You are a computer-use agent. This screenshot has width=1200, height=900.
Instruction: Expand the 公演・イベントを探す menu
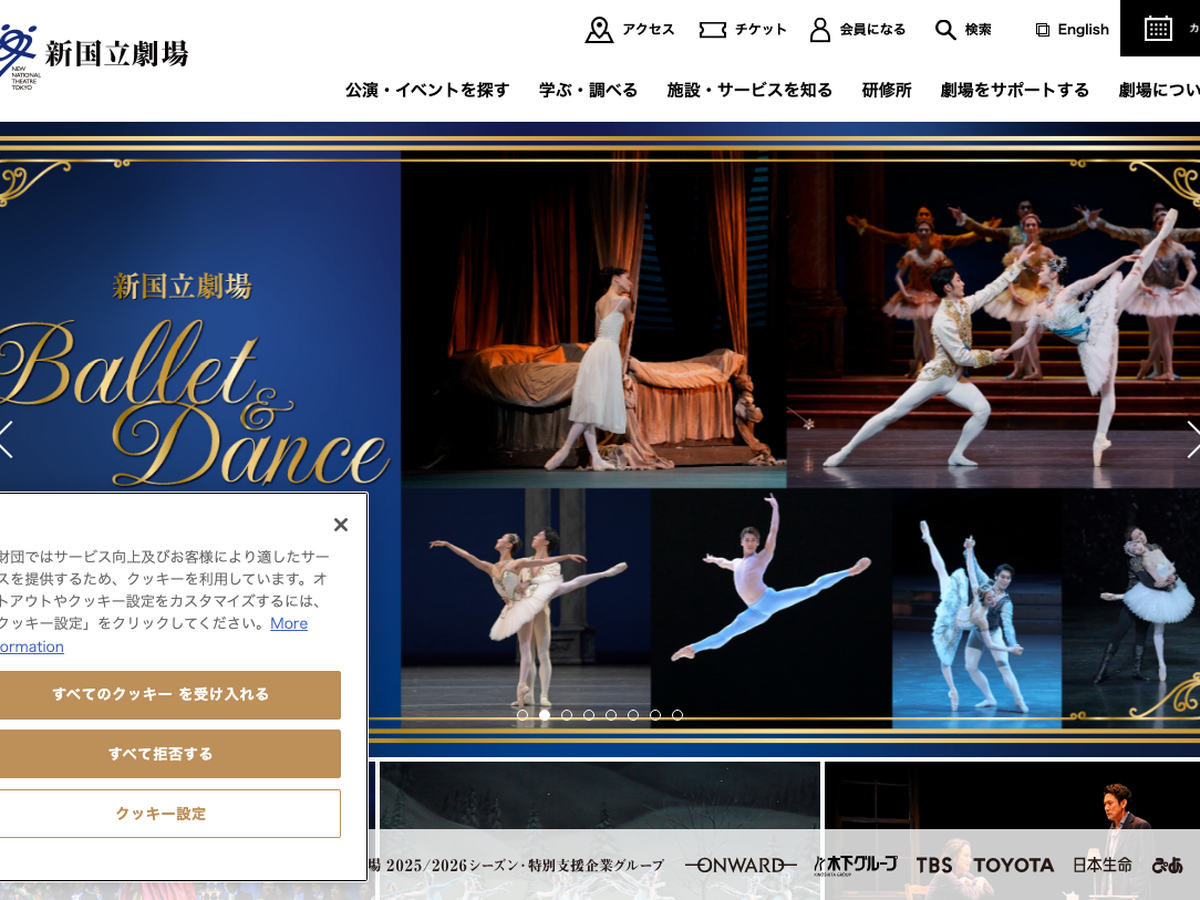(x=427, y=90)
